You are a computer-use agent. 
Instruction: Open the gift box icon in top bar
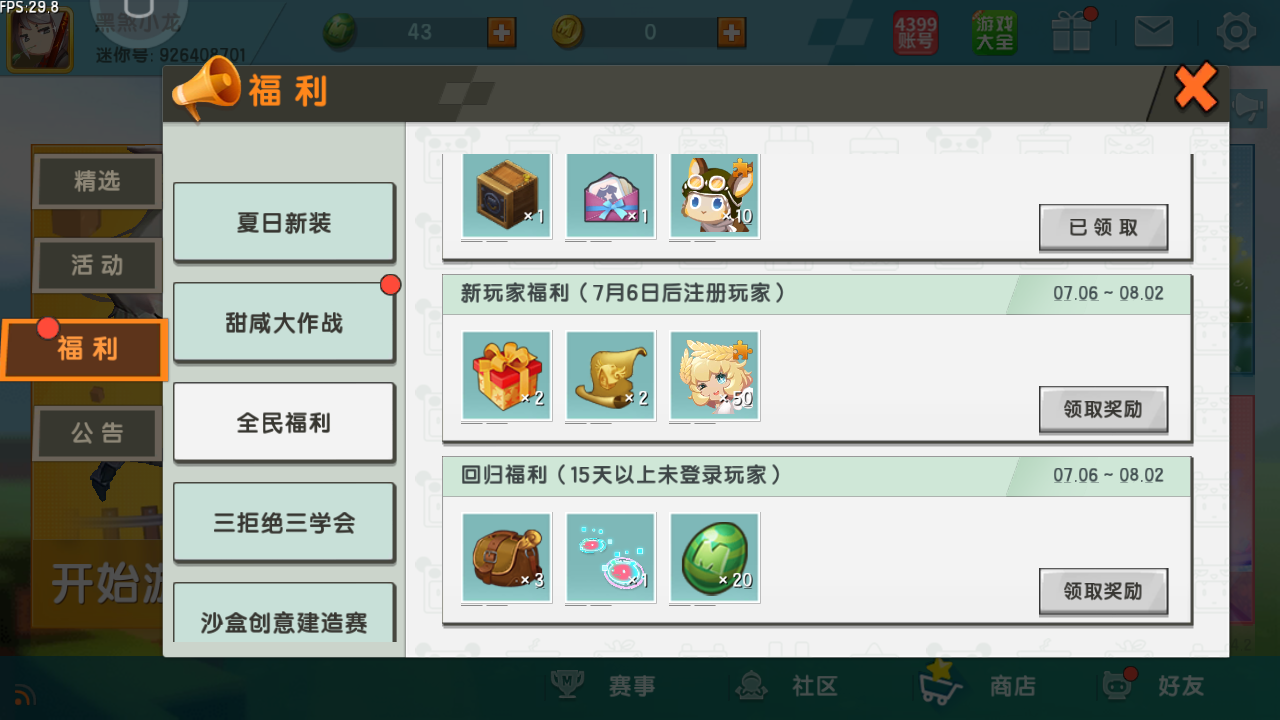(x=1073, y=30)
